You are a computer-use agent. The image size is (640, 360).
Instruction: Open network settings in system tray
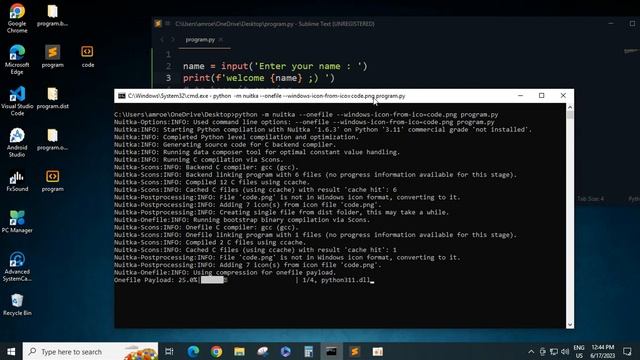tap(553, 351)
